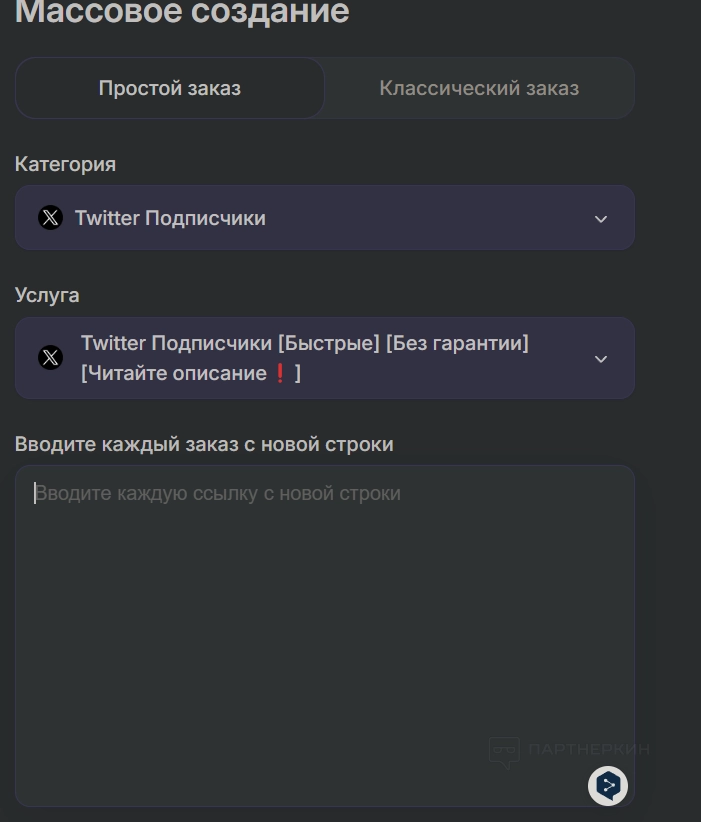Image resolution: width=701 pixels, height=822 pixels.
Task: Switch to the Классический заказ tab
Action: (x=479, y=88)
